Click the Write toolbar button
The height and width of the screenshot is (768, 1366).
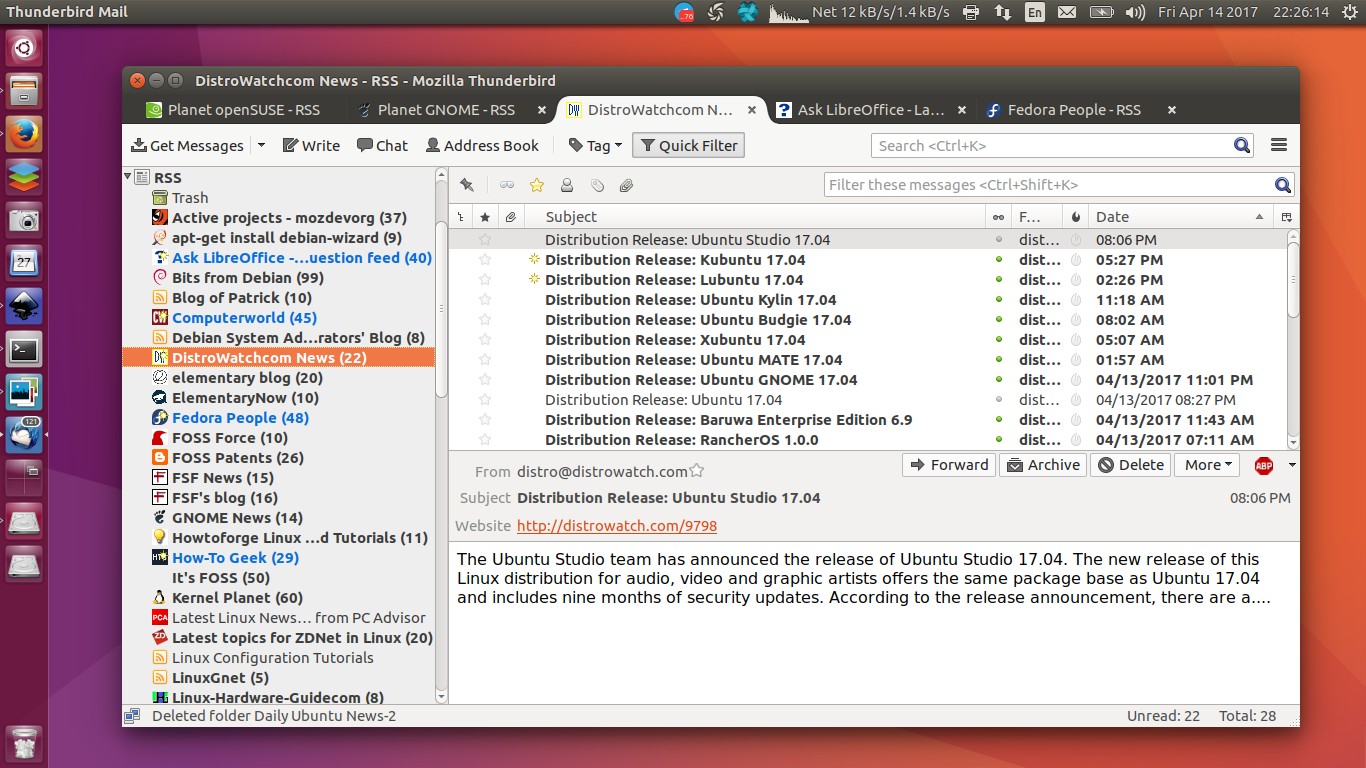(311, 145)
